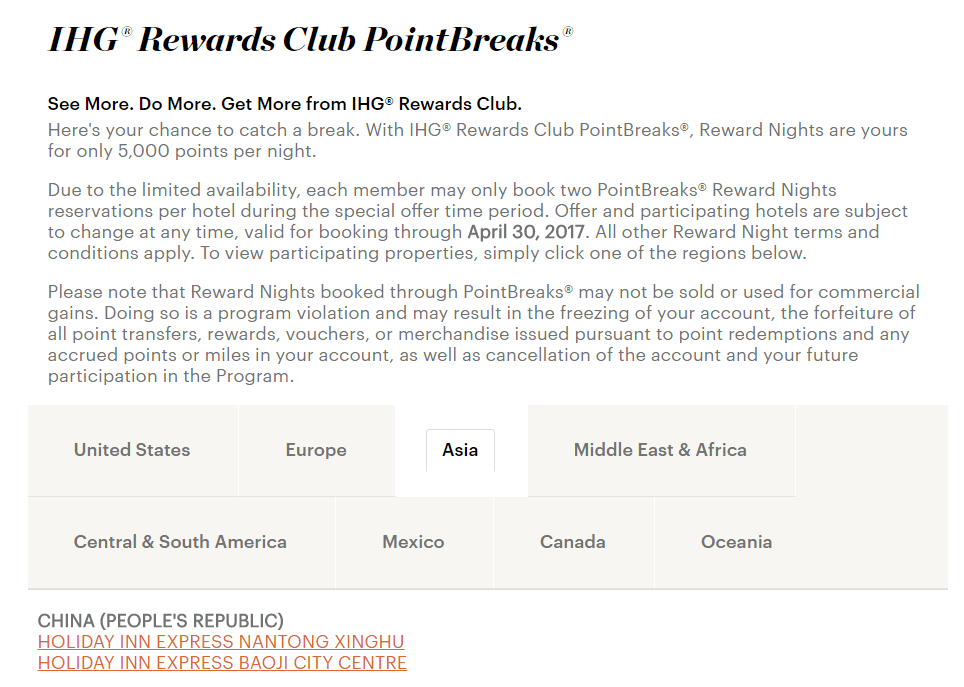Click the CHINA (PEOPLE'S REPUBLIC) country heading

point(160,621)
